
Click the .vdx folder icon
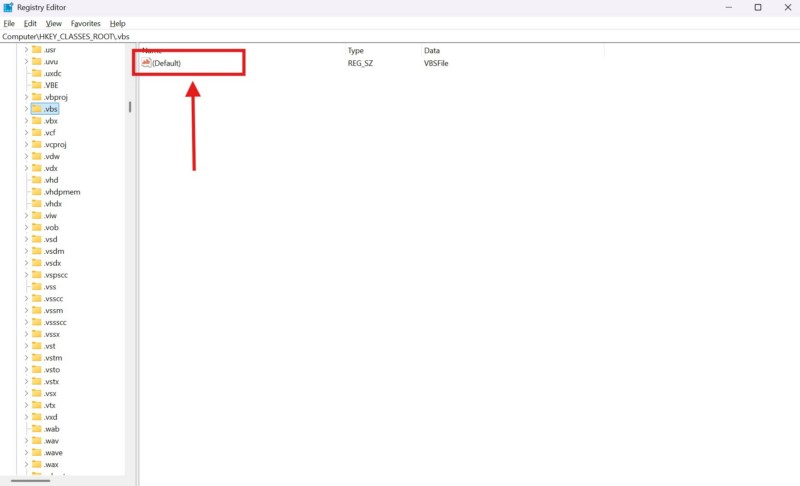(37, 168)
